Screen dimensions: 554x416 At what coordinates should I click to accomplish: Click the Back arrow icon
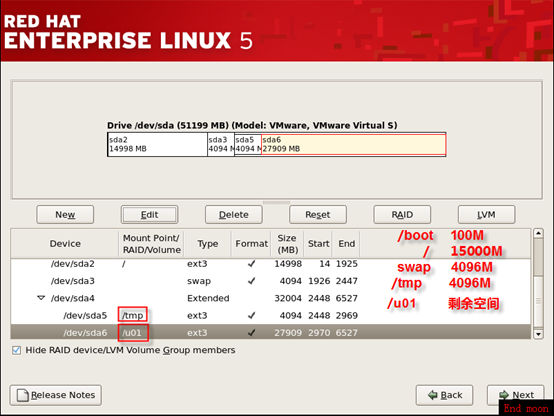[432, 395]
